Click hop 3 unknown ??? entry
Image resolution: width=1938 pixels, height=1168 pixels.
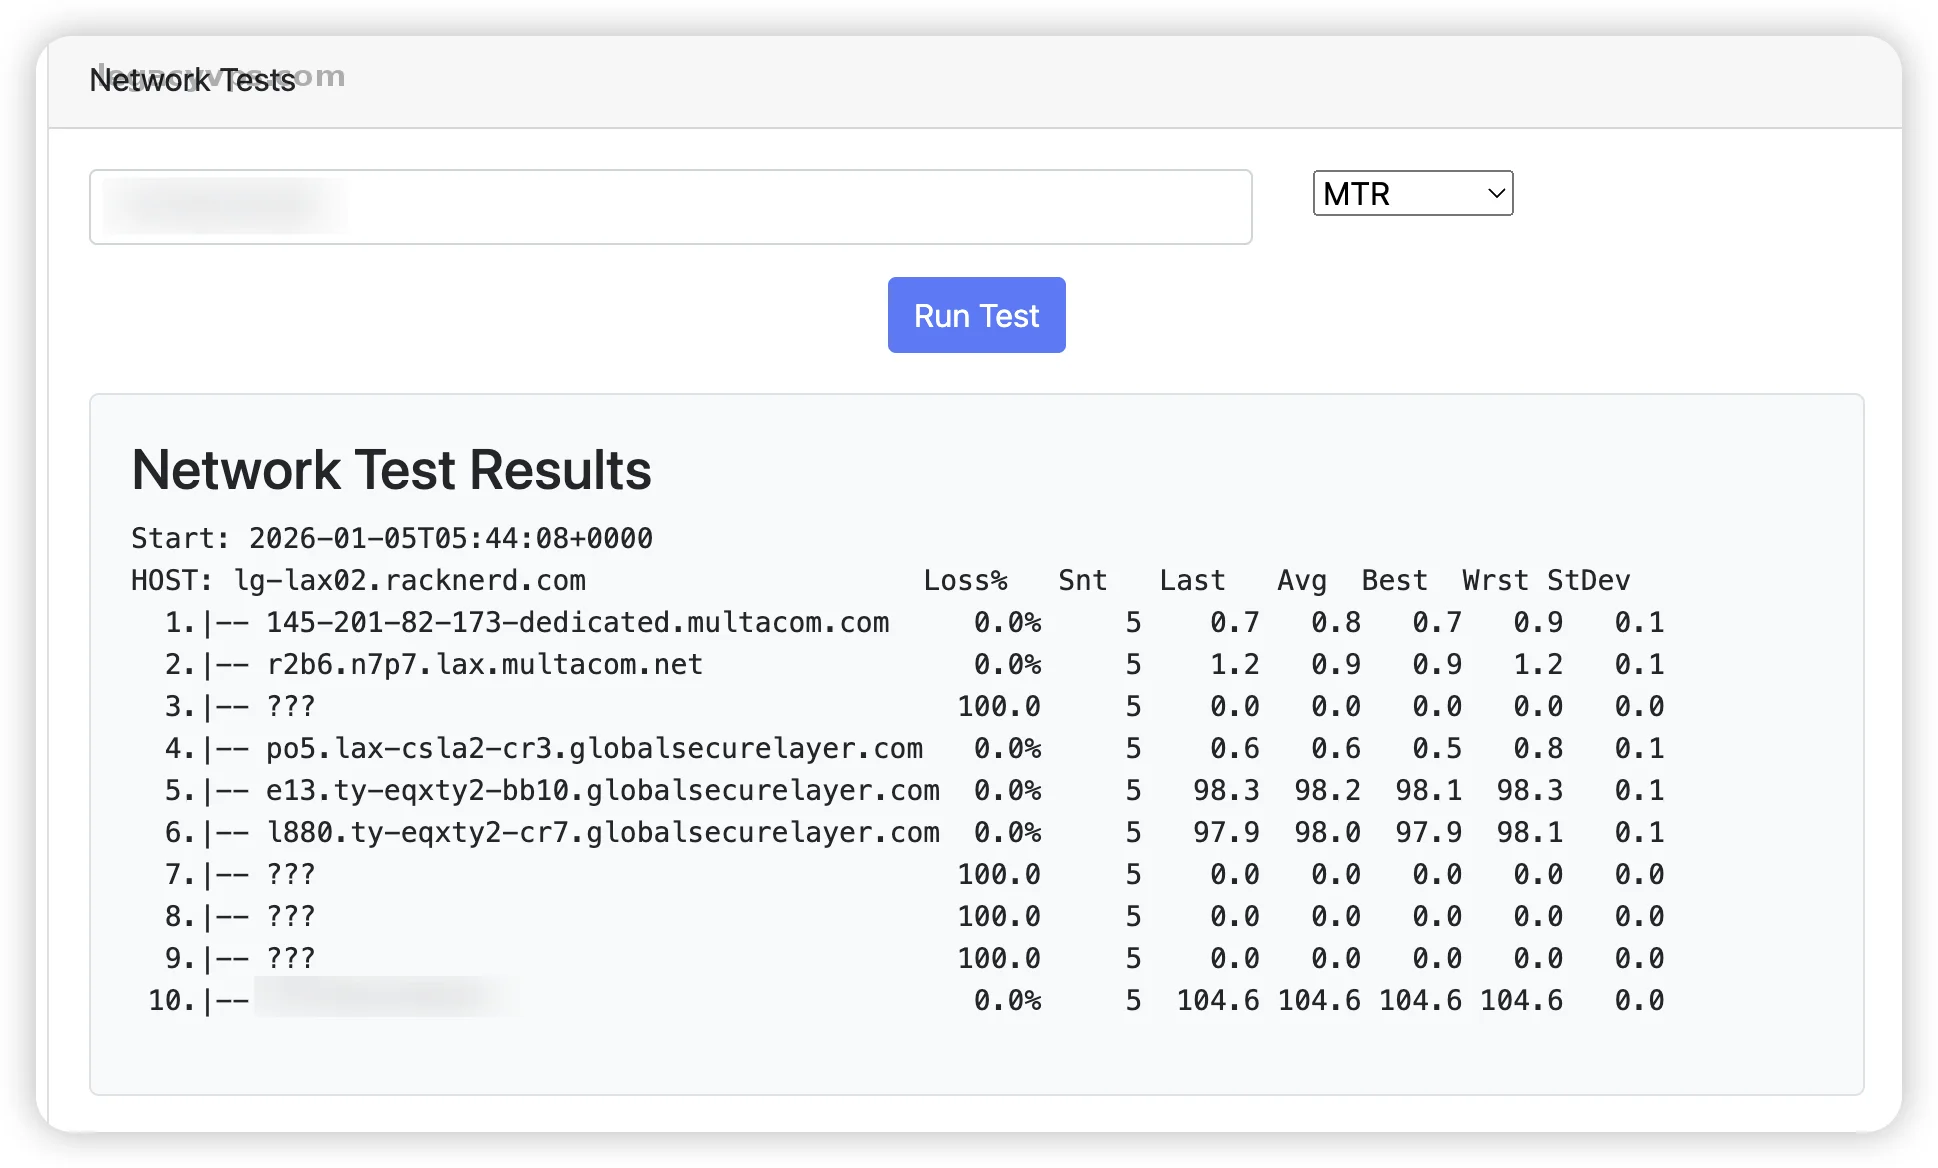point(290,706)
